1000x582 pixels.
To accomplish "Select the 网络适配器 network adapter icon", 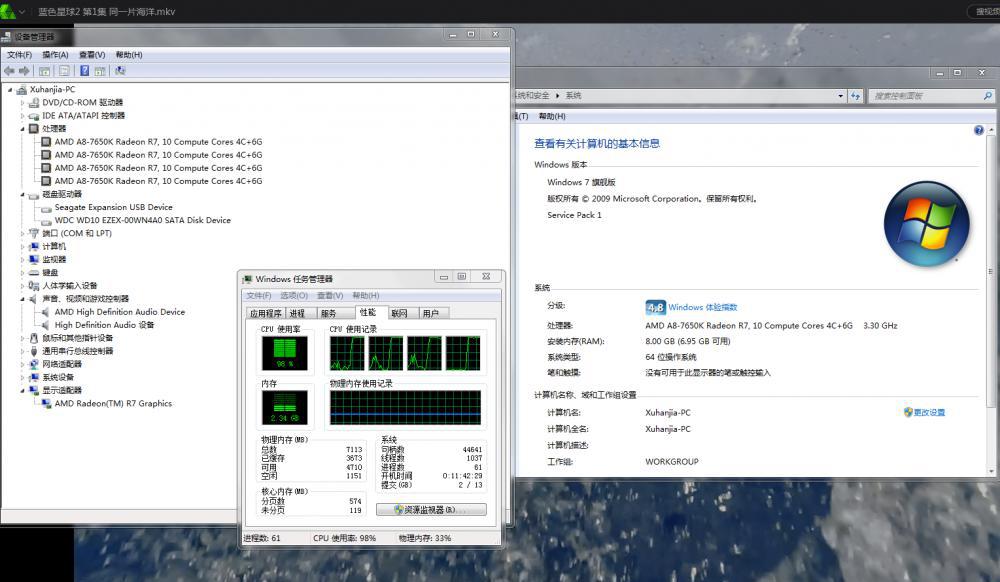I will [34, 364].
